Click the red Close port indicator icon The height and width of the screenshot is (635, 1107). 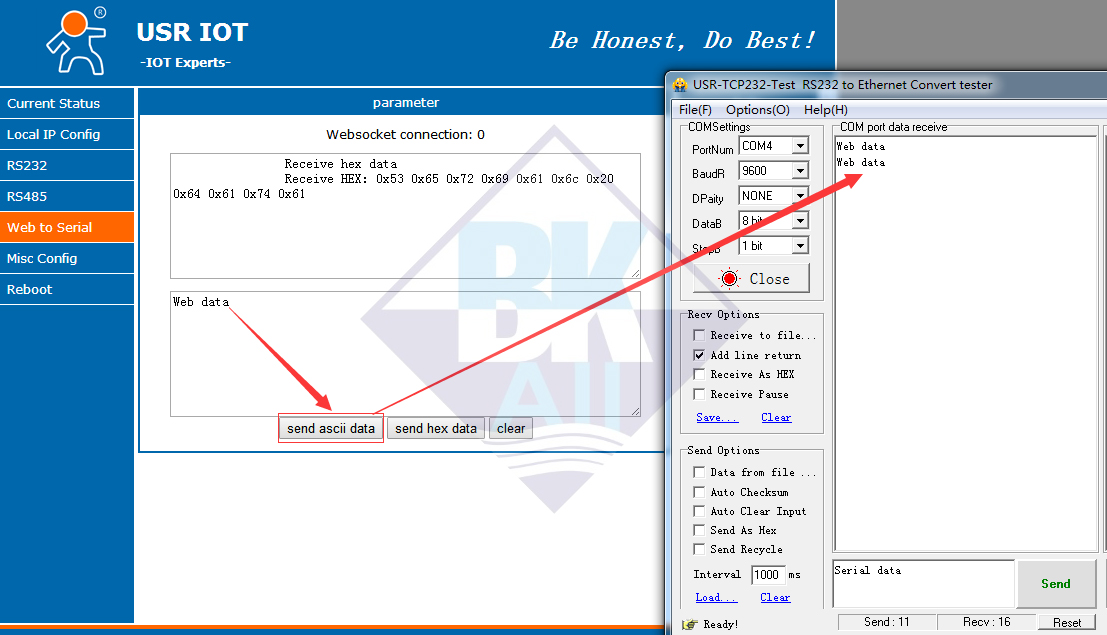tap(729, 278)
